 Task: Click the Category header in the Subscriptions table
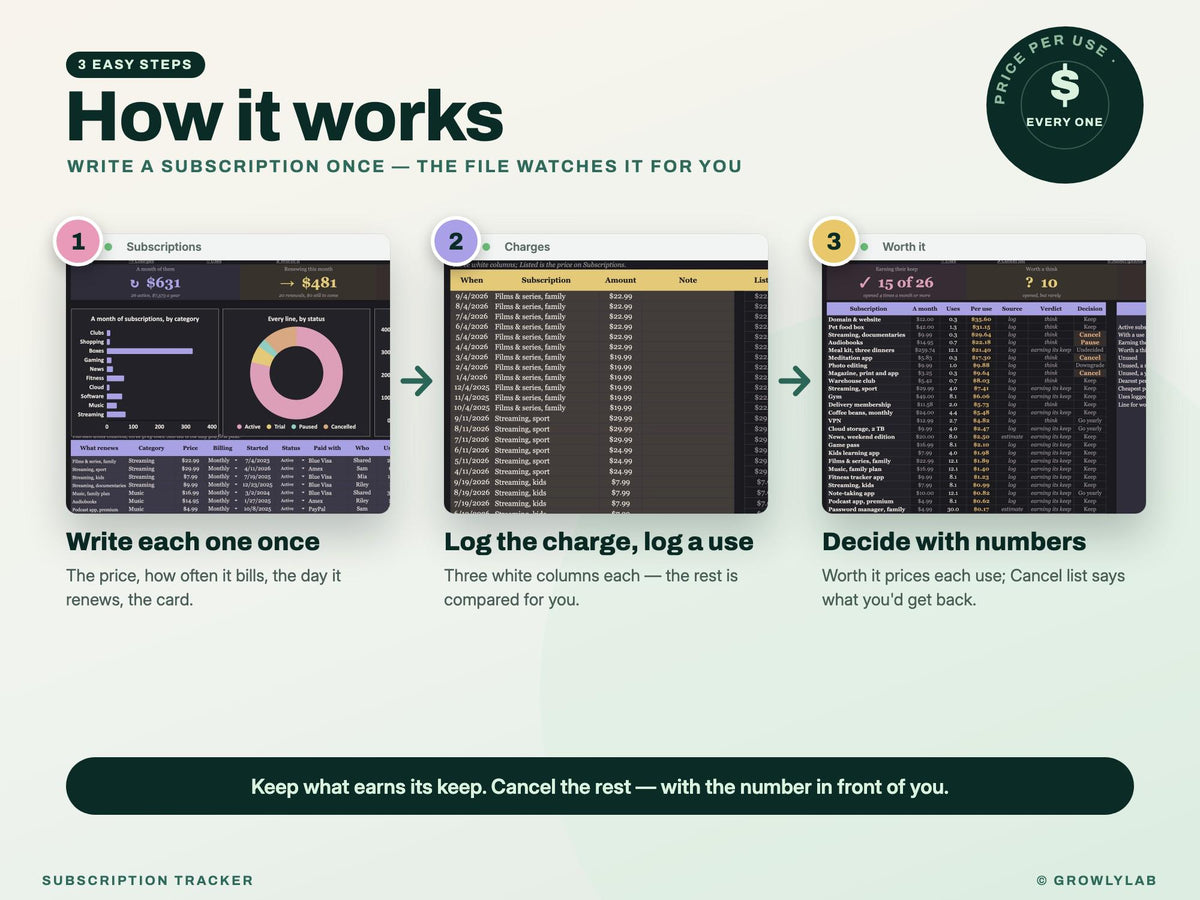[151, 448]
